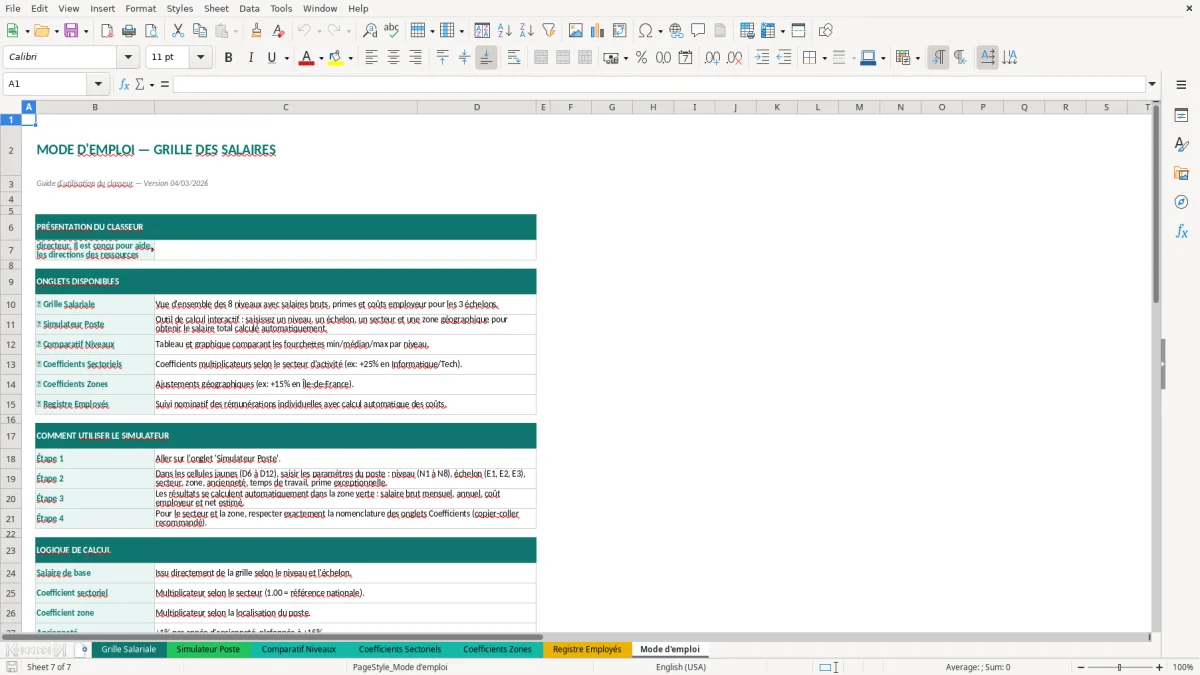Sort ascending A to Z
Screen dimensions: 1200x675
pos(505,31)
